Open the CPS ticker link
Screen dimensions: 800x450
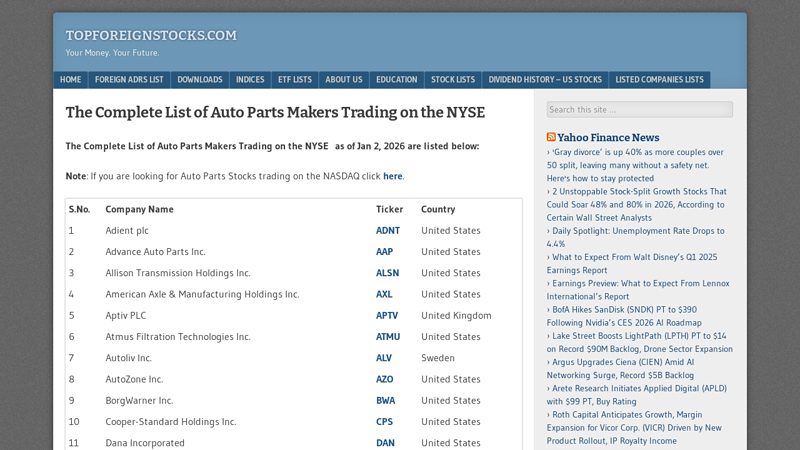tap(384, 422)
